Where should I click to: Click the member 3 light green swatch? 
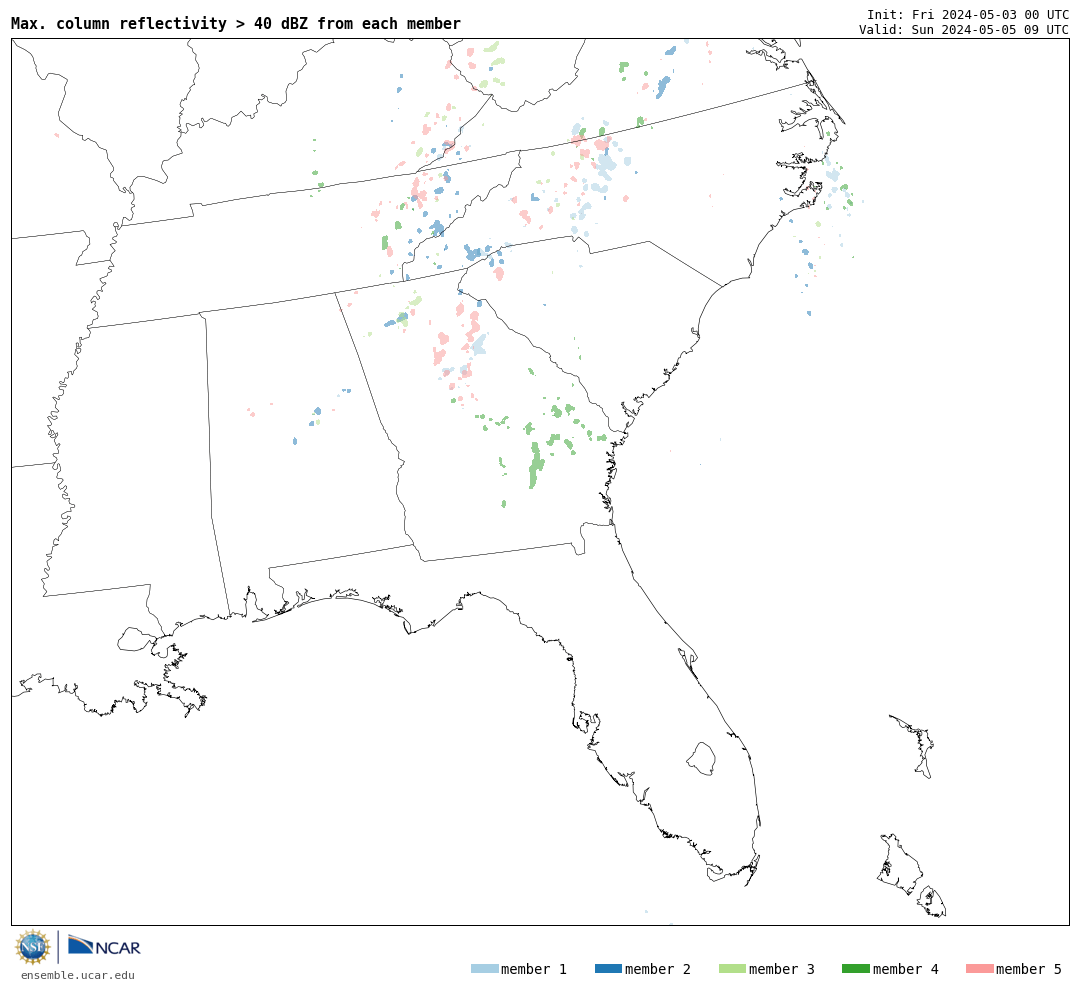click(732, 968)
